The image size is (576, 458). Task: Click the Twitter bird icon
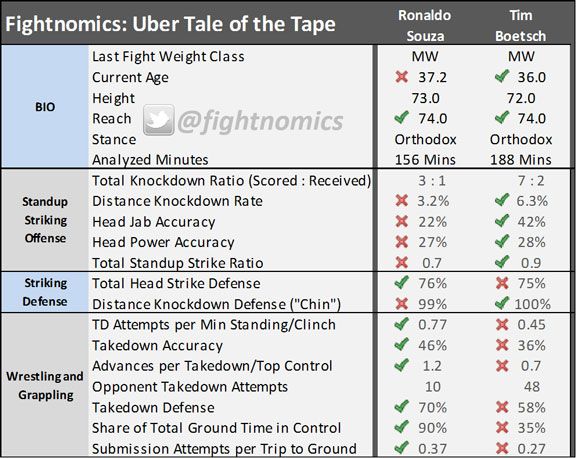click(x=159, y=120)
